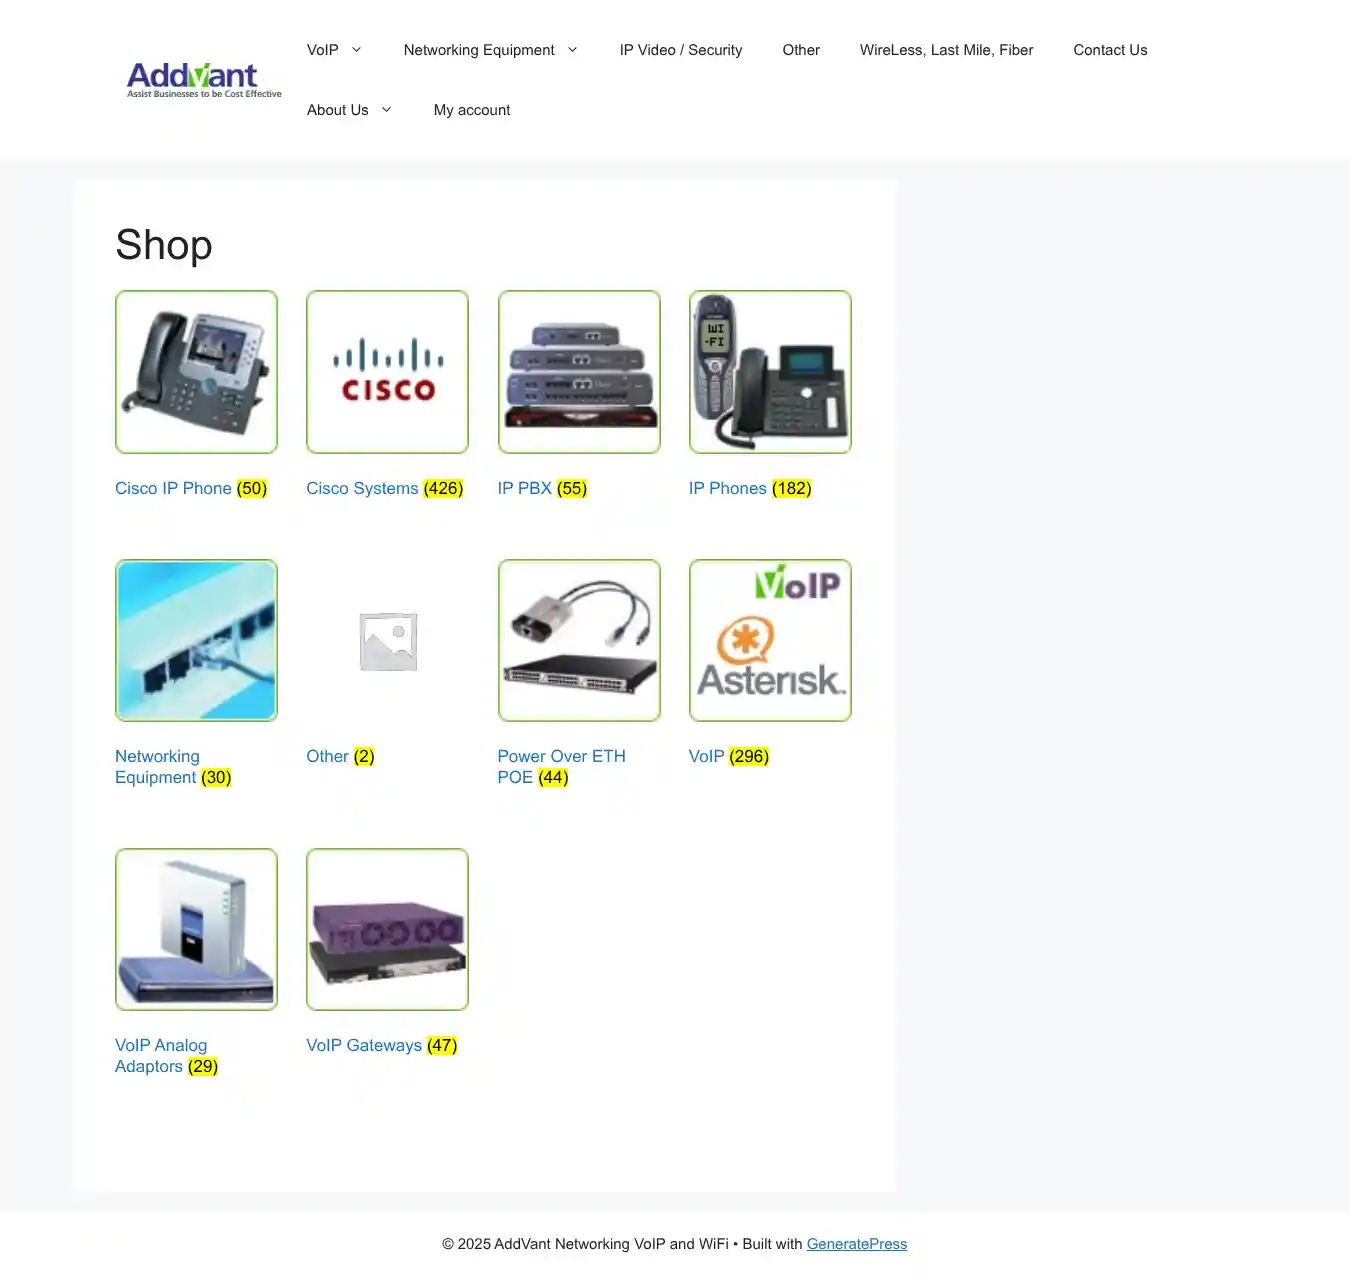Open the Networking Equipment category image
Screen dimensions: 1350x1276
point(196,640)
